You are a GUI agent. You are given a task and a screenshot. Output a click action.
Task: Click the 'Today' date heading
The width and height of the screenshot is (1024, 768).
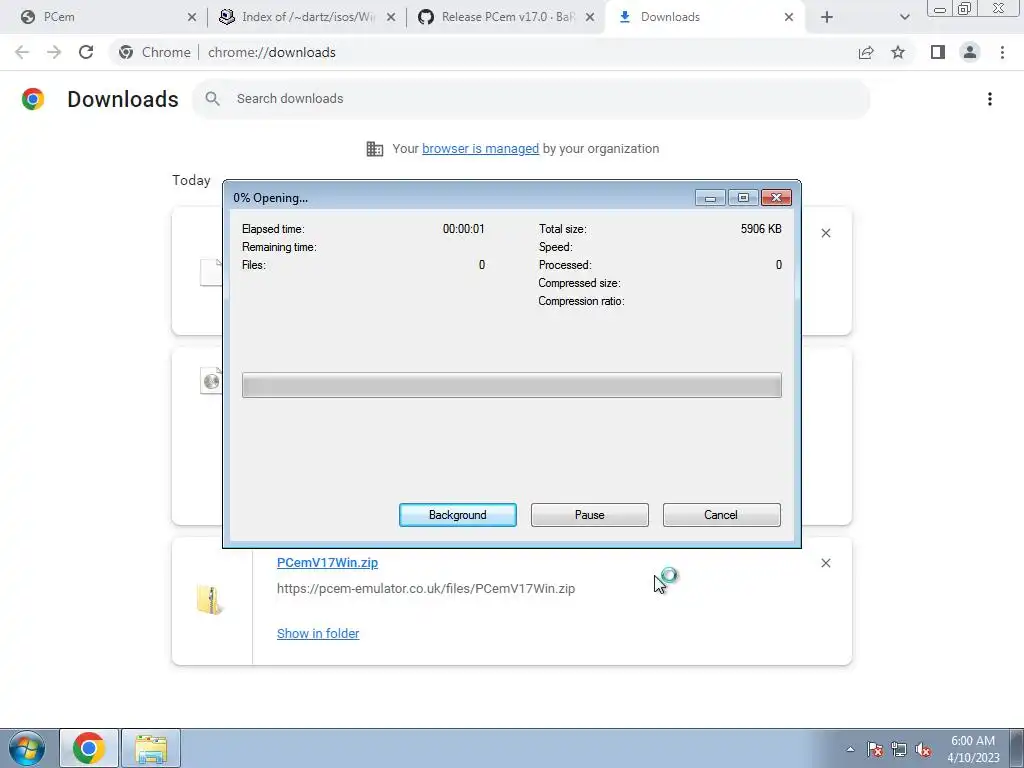coord(191,180)
